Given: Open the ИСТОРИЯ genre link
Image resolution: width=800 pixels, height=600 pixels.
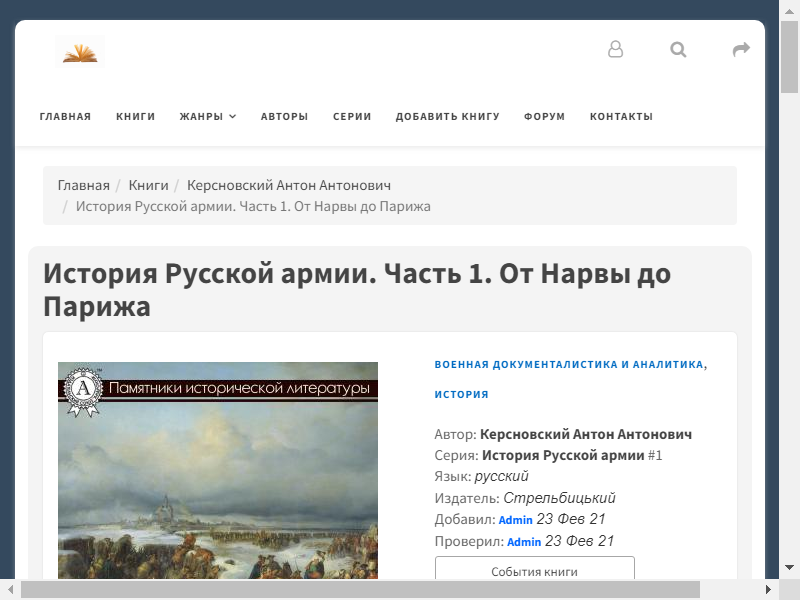Looking at the screenshot, I should point(461,394).
